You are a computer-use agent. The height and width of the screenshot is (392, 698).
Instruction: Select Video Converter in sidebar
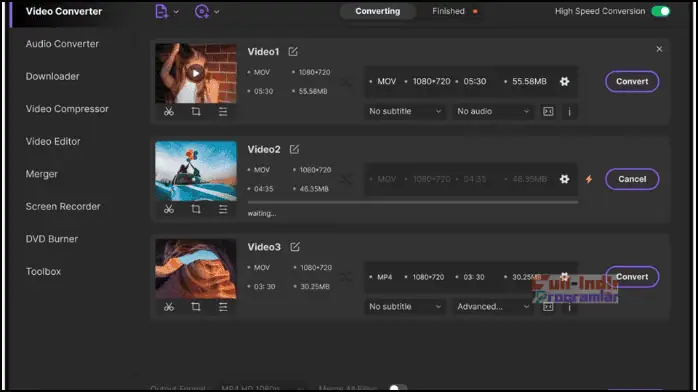[x=64, y=11]
